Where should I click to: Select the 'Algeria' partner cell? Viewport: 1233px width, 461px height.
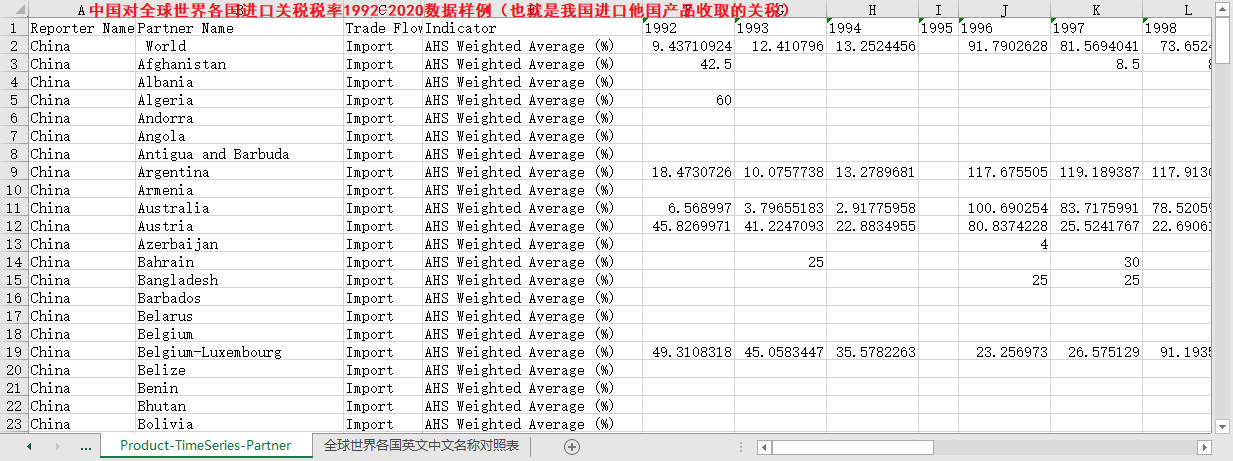click(x=240, y=100)
